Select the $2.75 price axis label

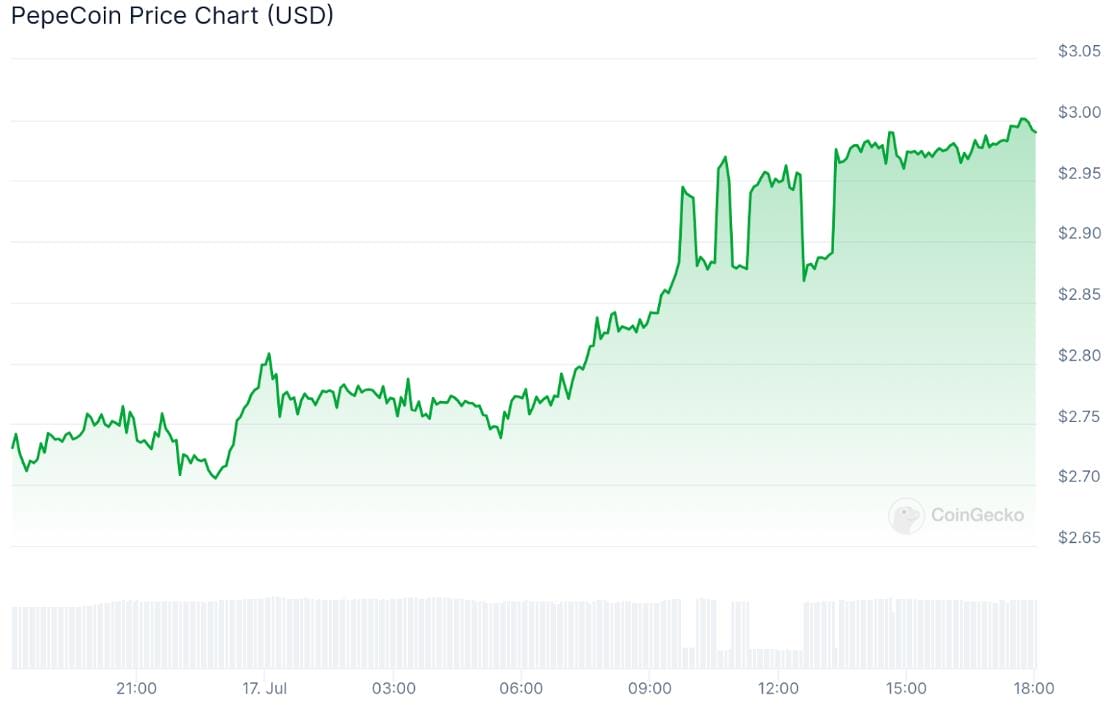1079,416
